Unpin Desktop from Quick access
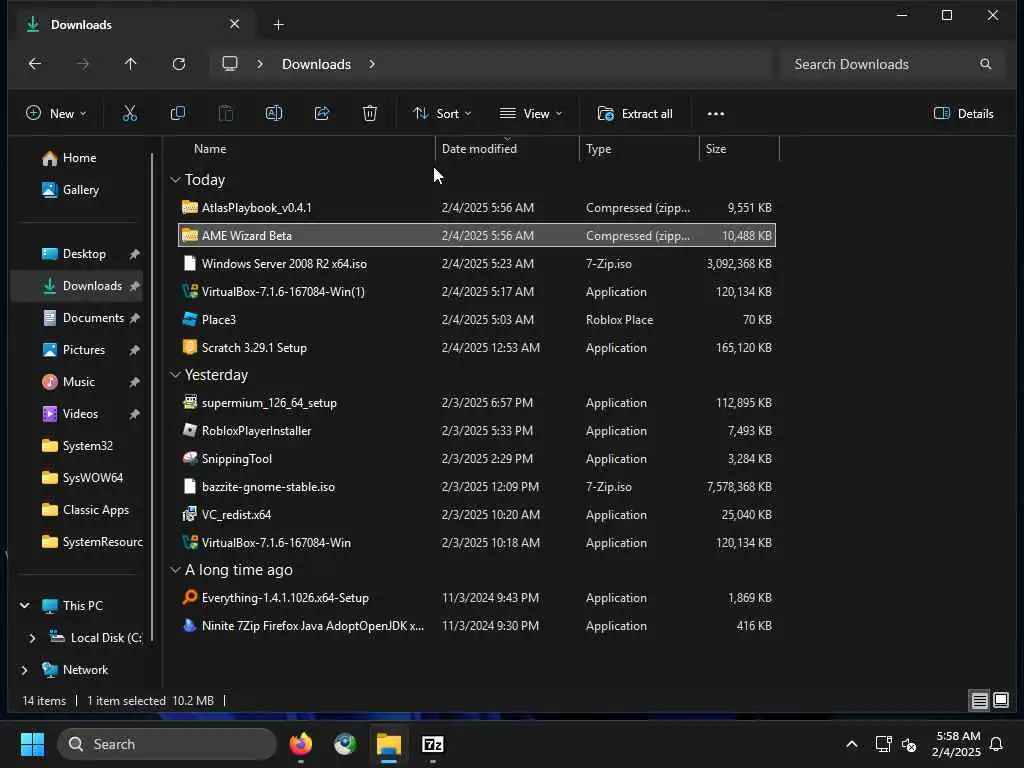The image size is (1024, 768). [135, 254]
